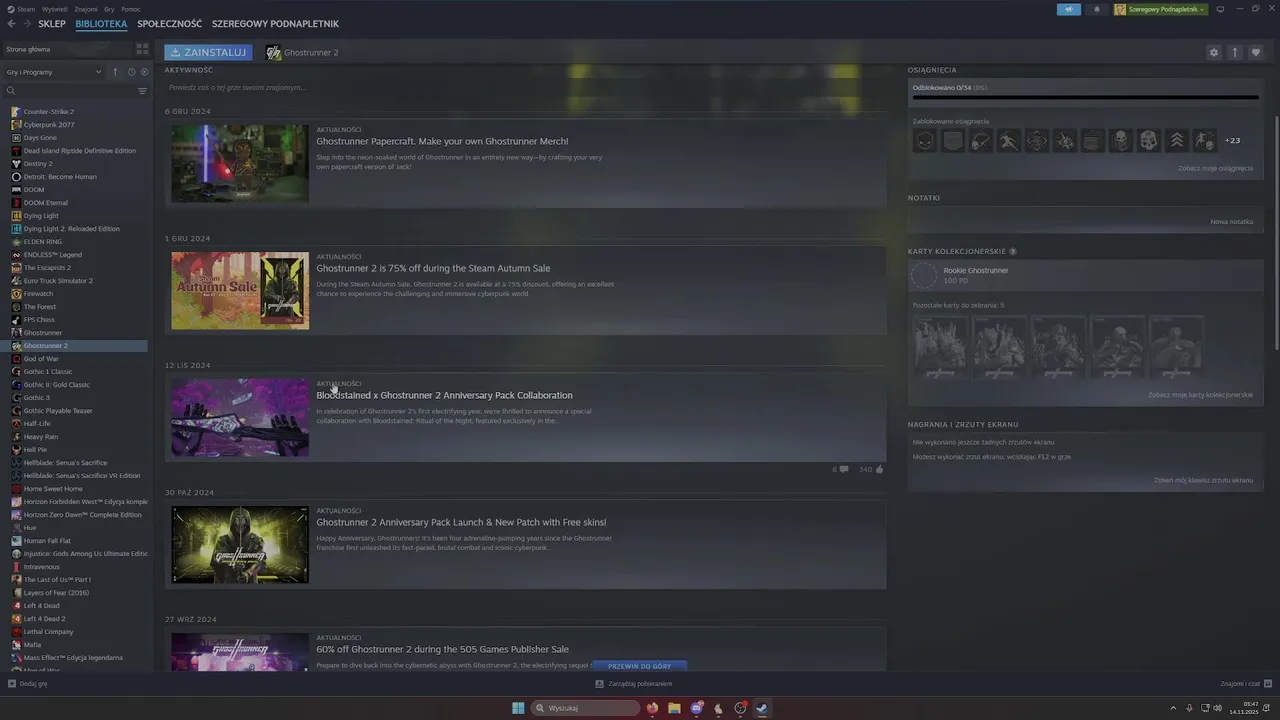This screenshot has width=1280, height=720.
Task: Open the Szeregowy Podnapletnik account dropdown
Action: click(x=1161, y=9)
